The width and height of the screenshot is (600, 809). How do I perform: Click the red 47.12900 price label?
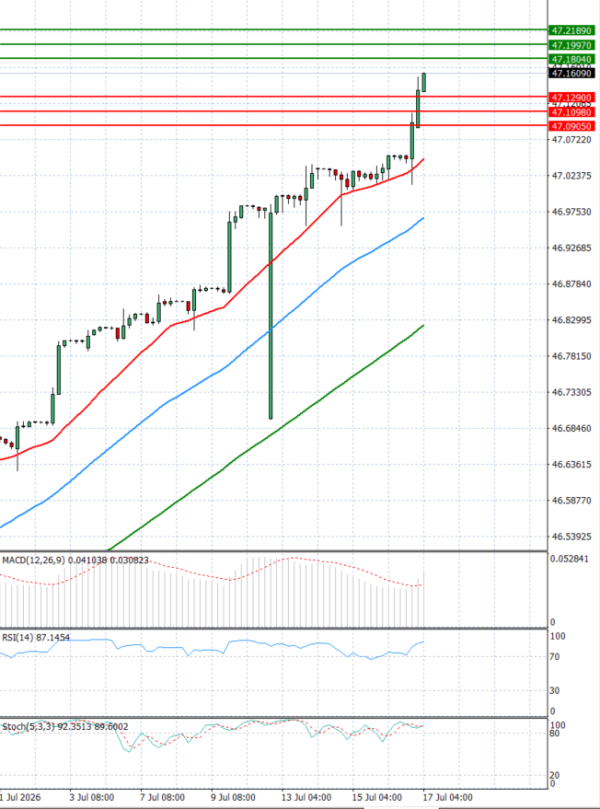571,98
